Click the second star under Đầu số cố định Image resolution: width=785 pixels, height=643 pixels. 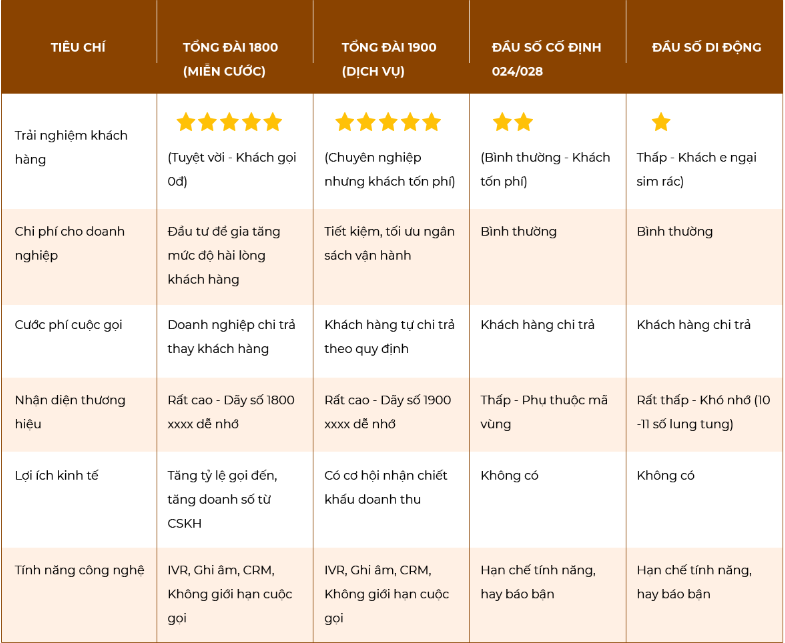point(523,123)
